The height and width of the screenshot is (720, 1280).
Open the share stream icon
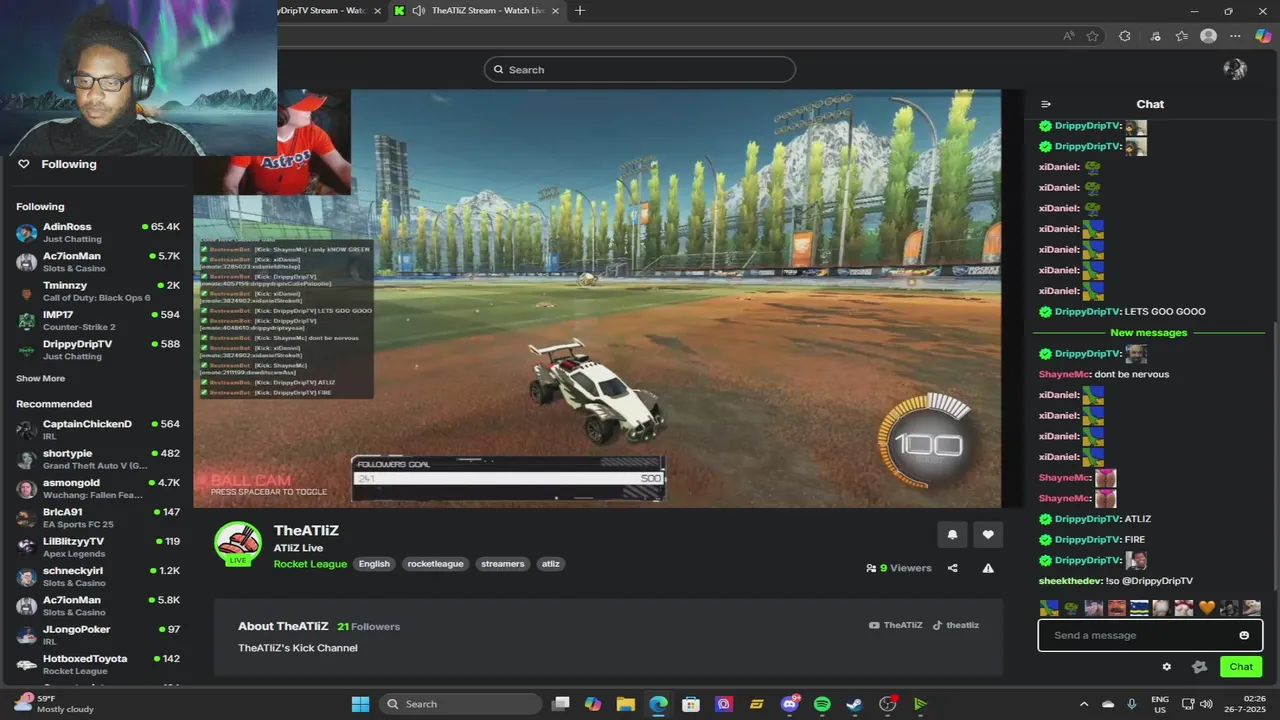(952, 568)
